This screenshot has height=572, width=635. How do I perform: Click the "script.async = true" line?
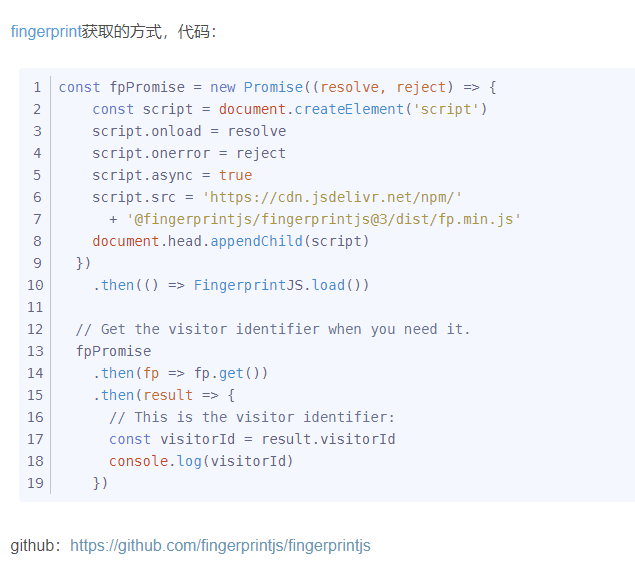(x=172, y=175)
